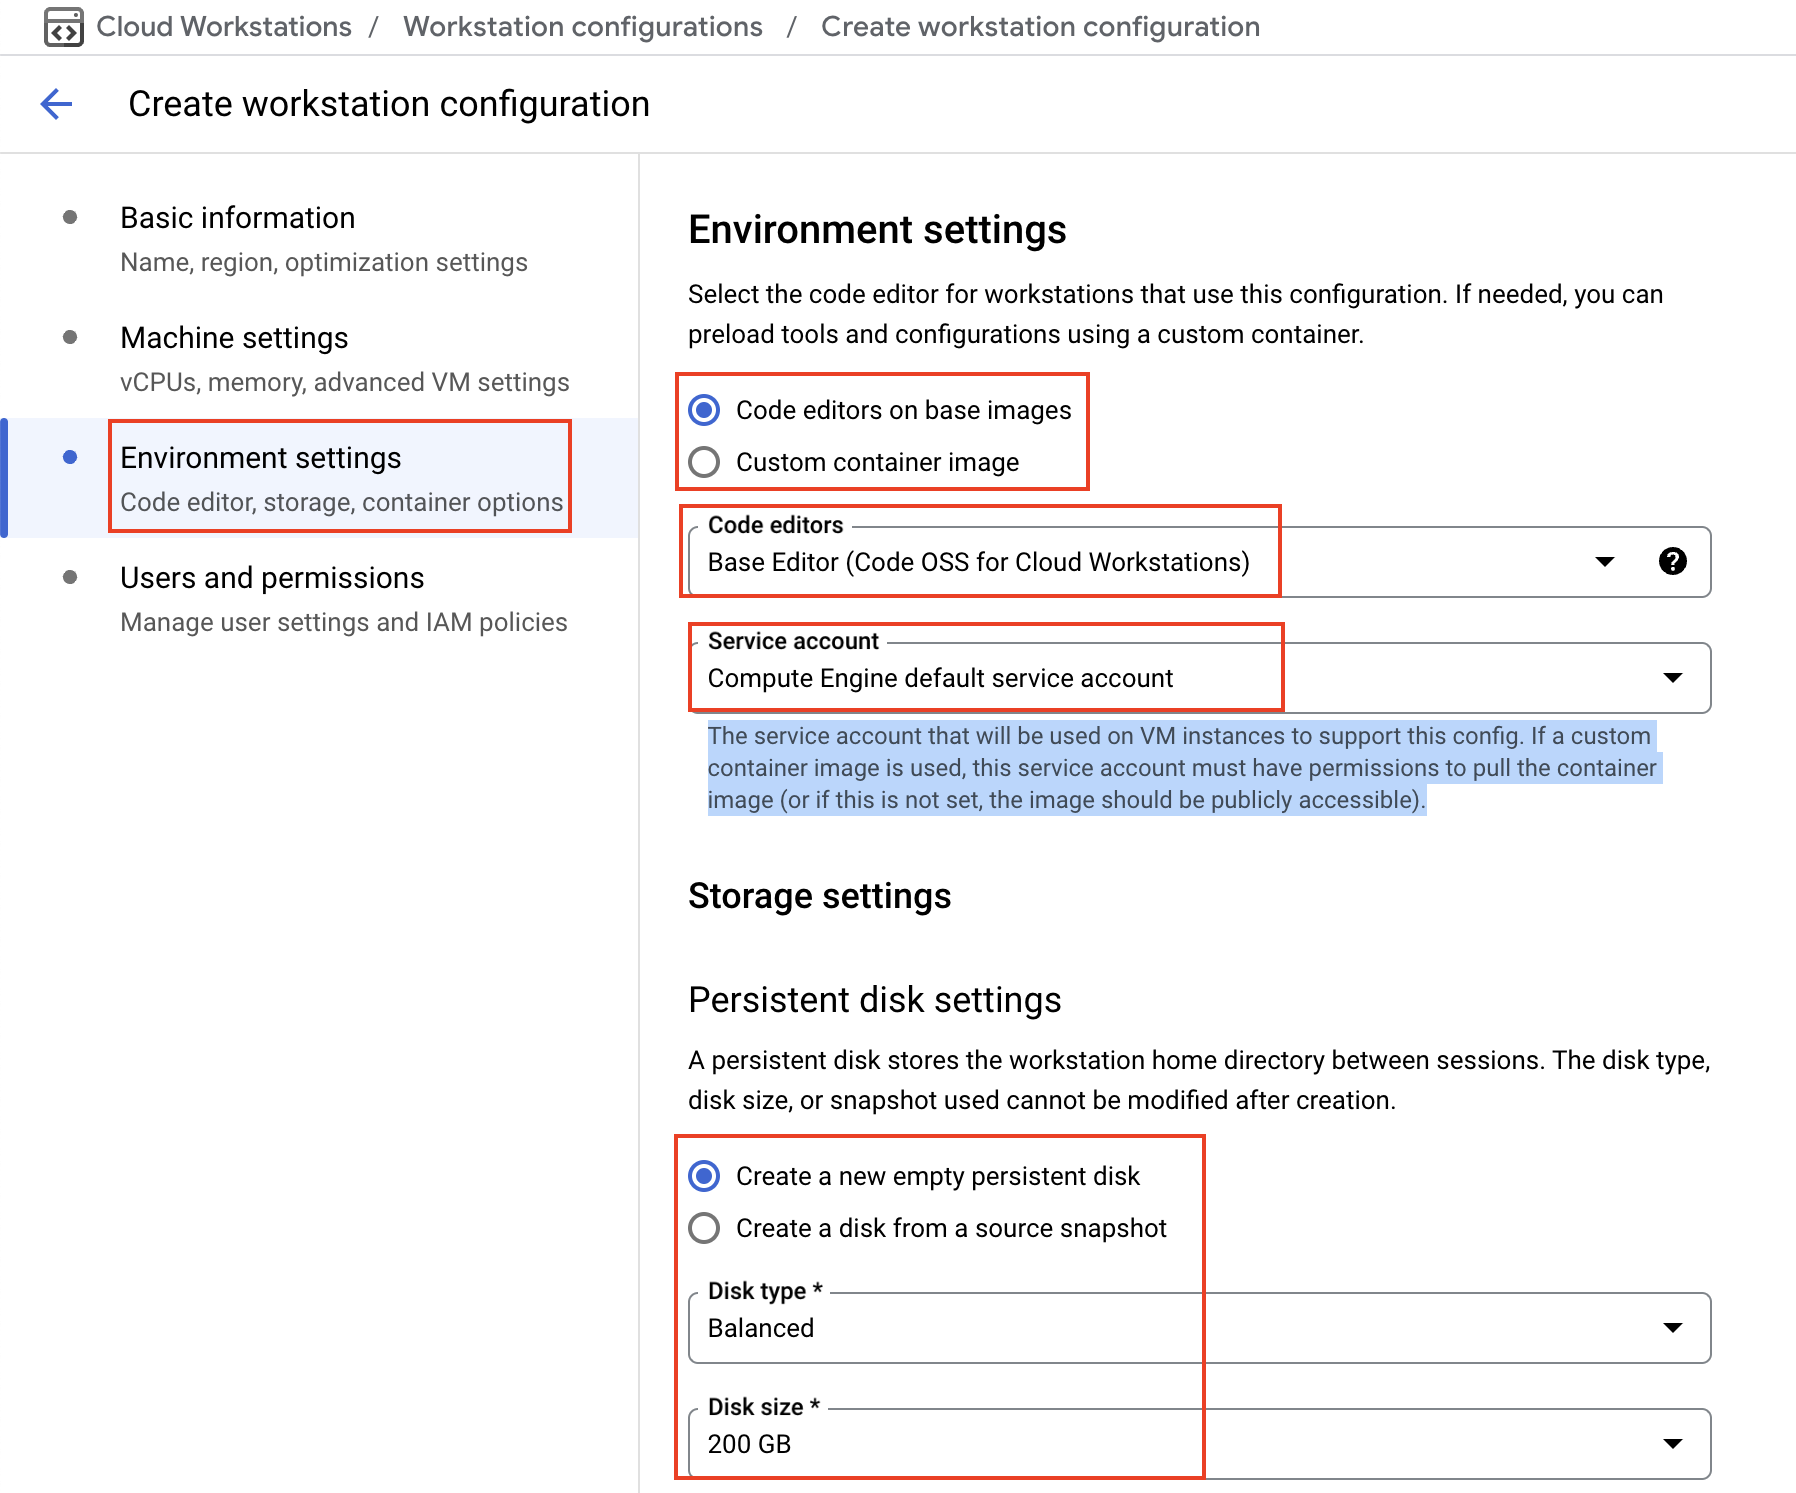
Task: Click the back arrow to leave configuration
Action: click(x=56, y=103)
